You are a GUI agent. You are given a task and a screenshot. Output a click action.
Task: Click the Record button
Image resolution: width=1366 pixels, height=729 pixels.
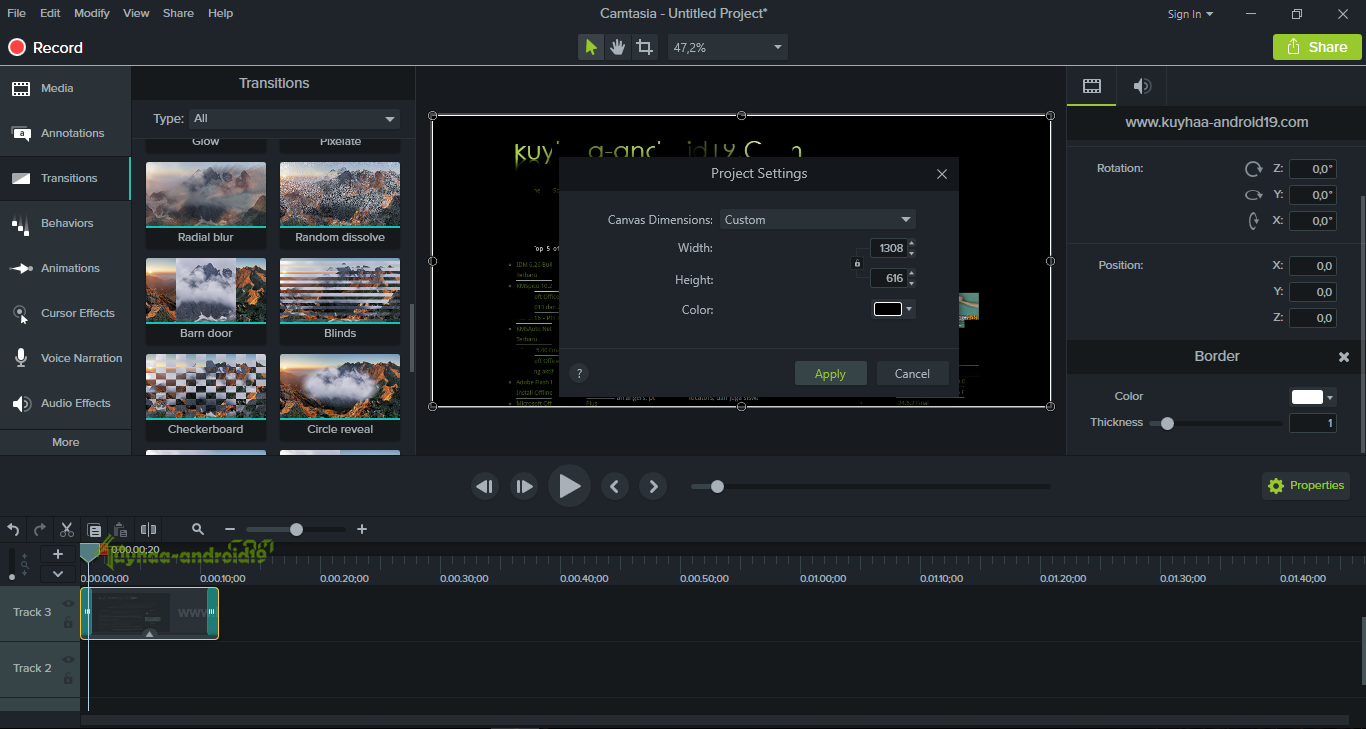click(46, 47)
